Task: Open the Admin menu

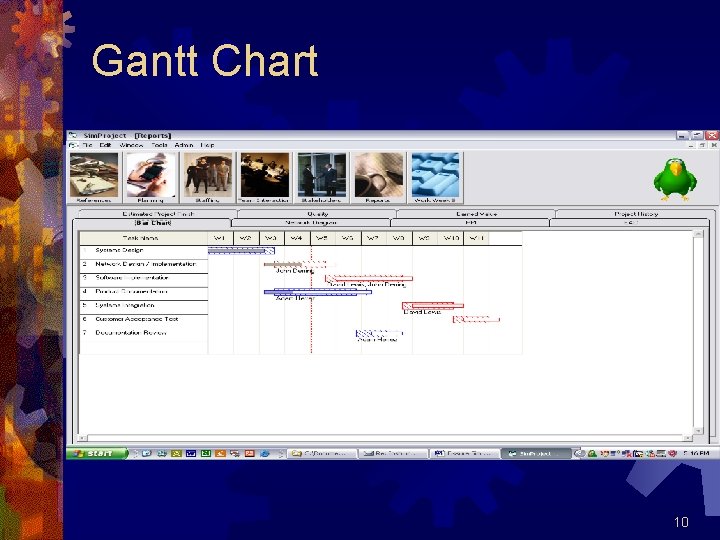Action: [184, 145]
